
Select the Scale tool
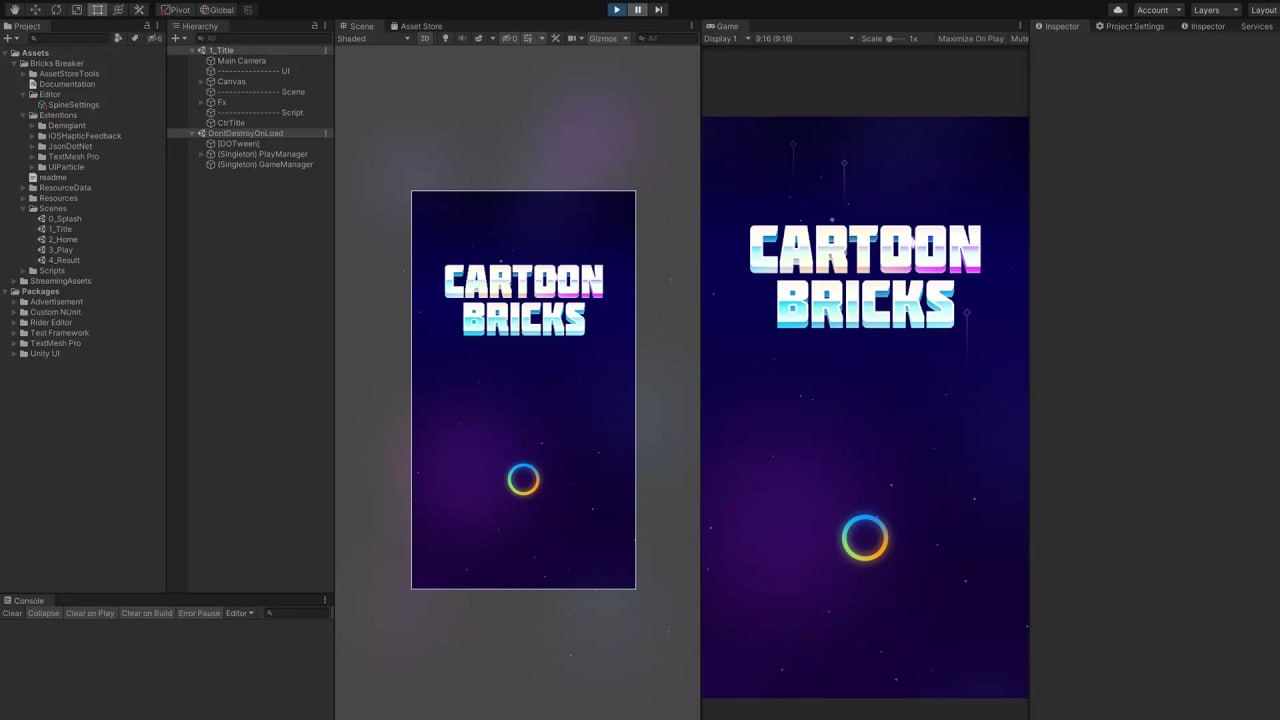(77, 9)
